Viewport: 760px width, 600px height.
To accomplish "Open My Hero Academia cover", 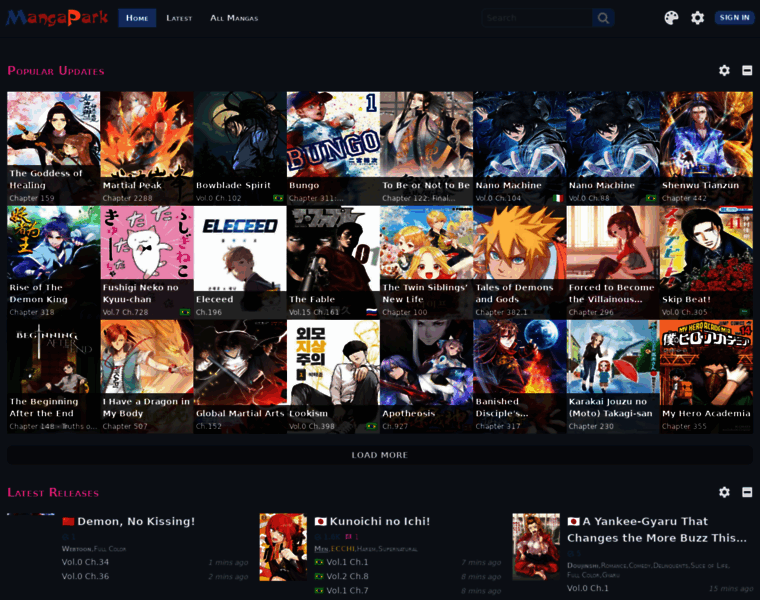I will tap(706, 376).
